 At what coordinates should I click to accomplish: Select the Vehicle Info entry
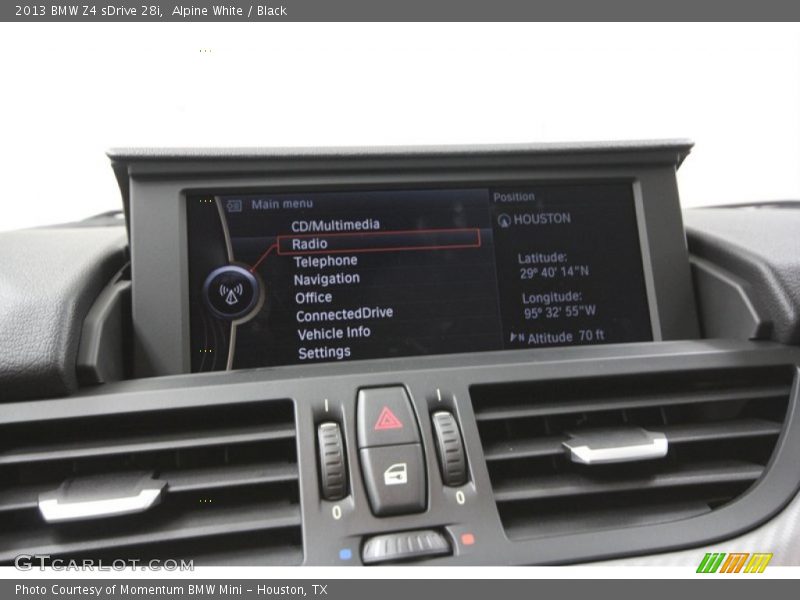coord(334,333)
